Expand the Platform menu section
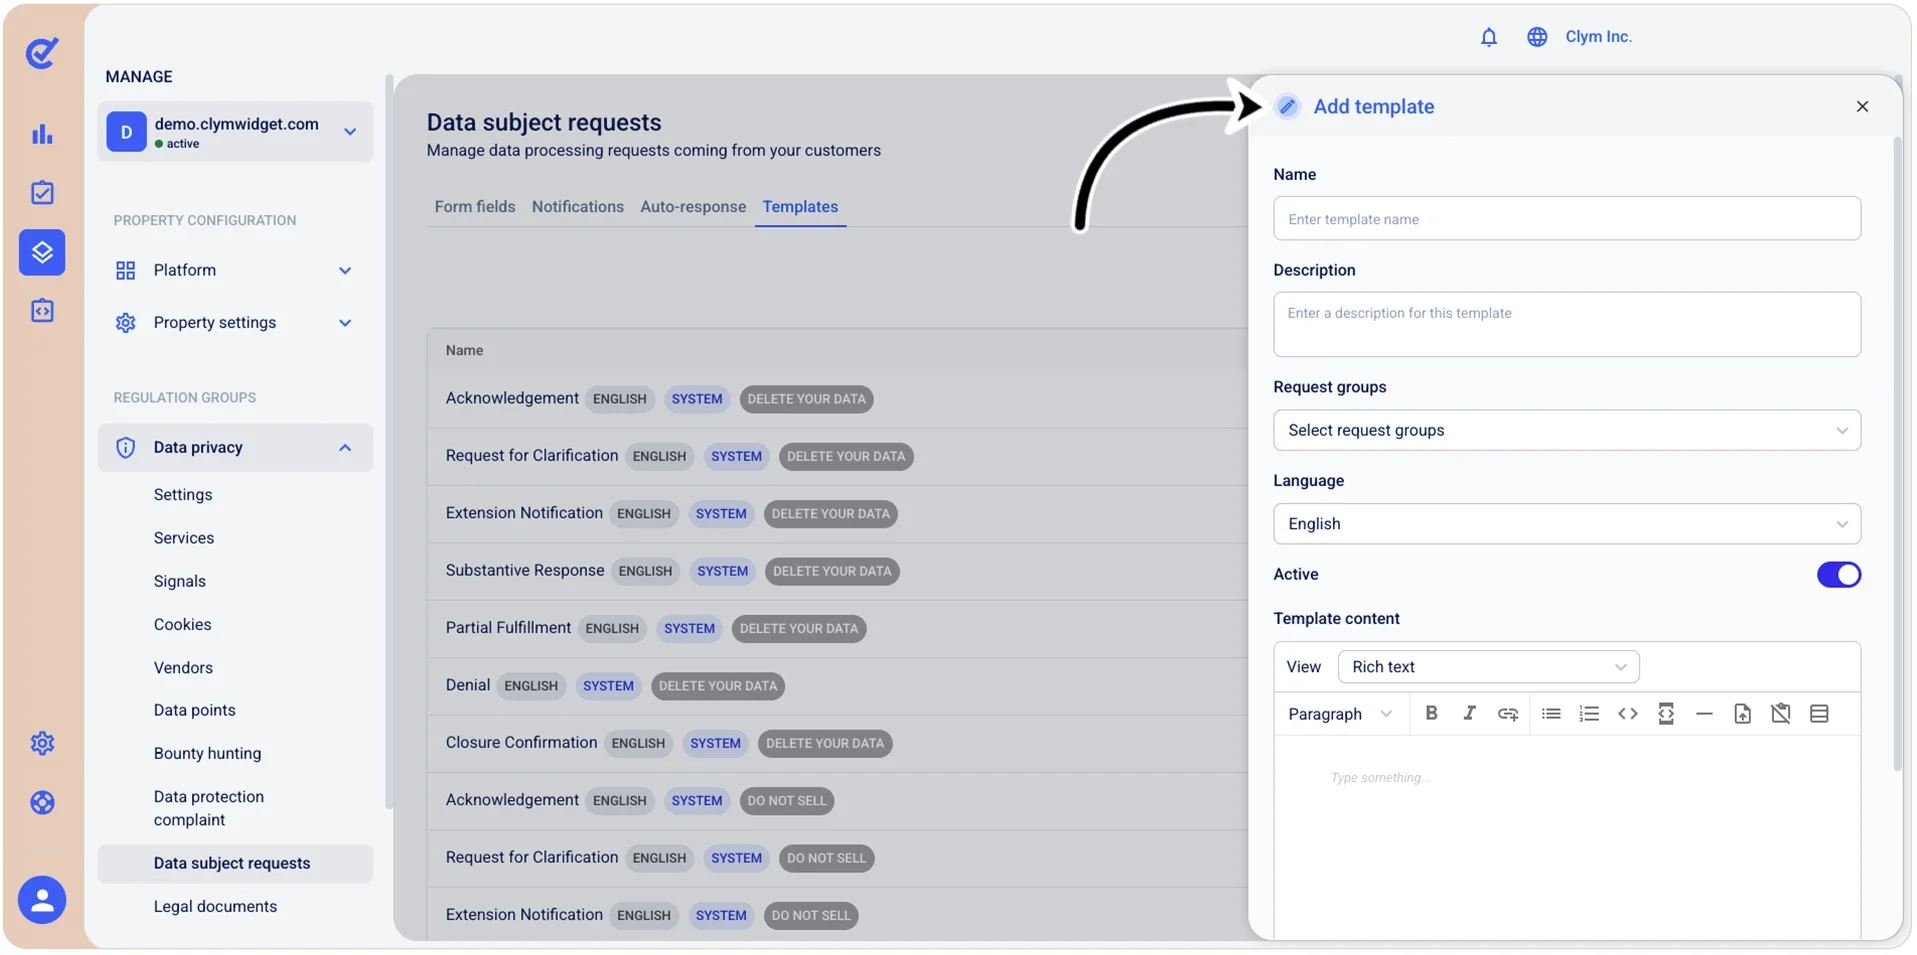 click(x=235, y=270)
